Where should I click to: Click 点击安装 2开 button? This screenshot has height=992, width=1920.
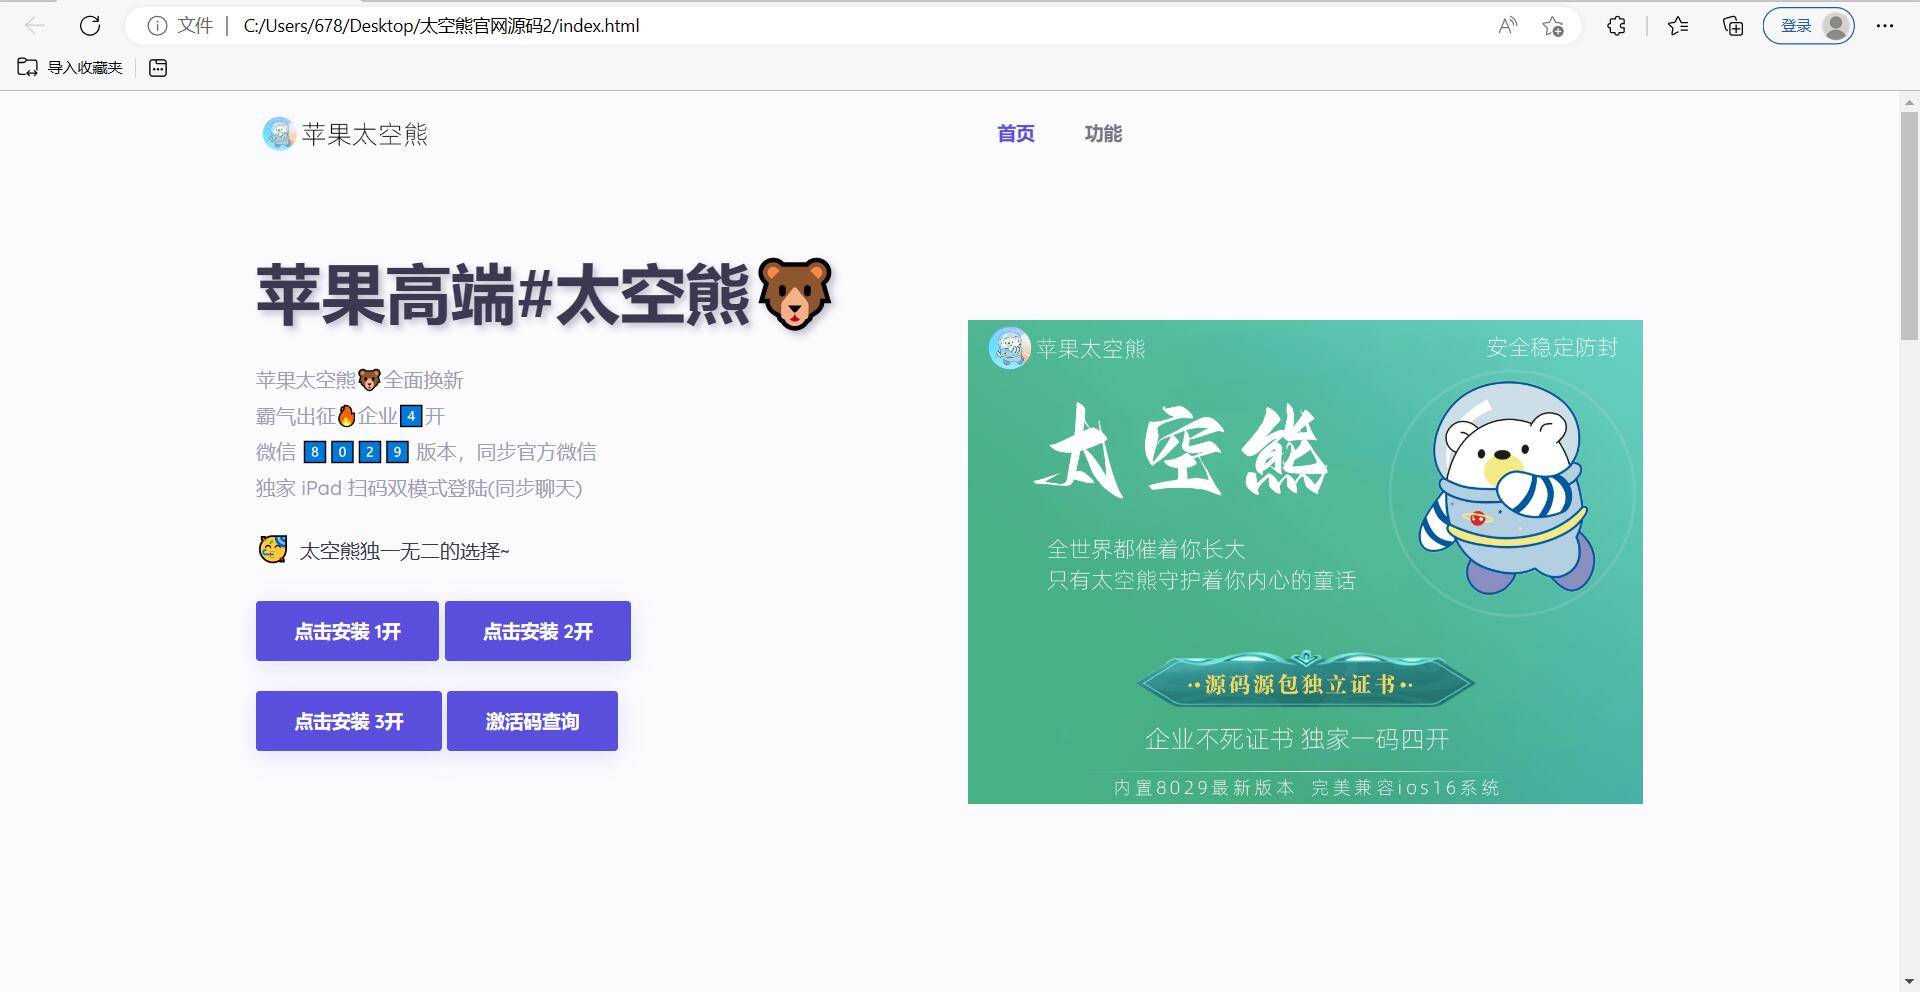point(537,630)
